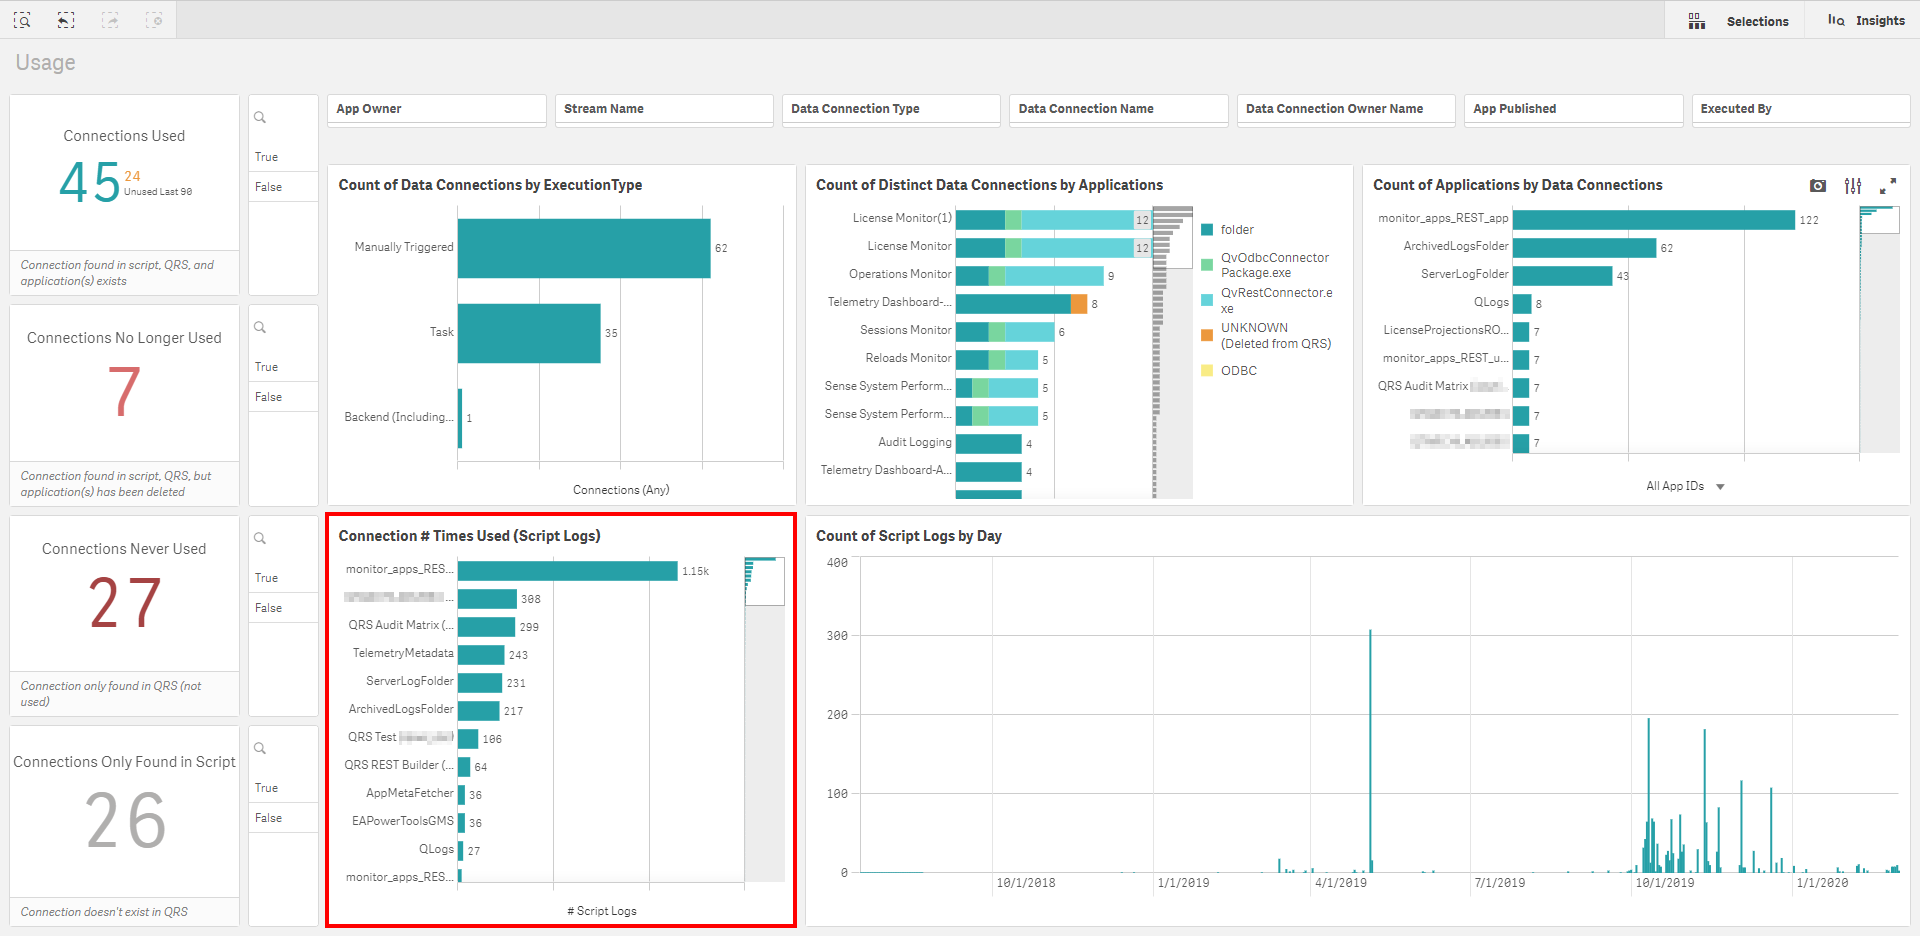Screen dimensions: 1920x936
Task: Select False in Connections No Longer Used filter
Action: tap(268, 397)
